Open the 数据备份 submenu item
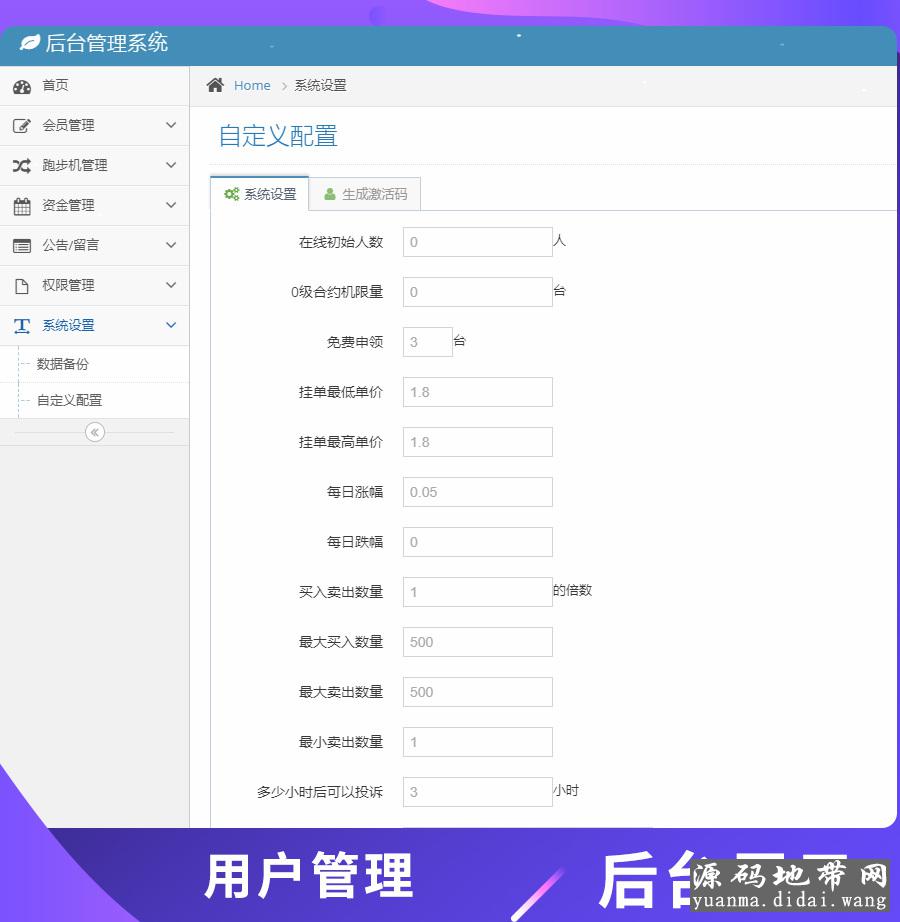Viewport: 900px width, 922px height. coord(63,364)
